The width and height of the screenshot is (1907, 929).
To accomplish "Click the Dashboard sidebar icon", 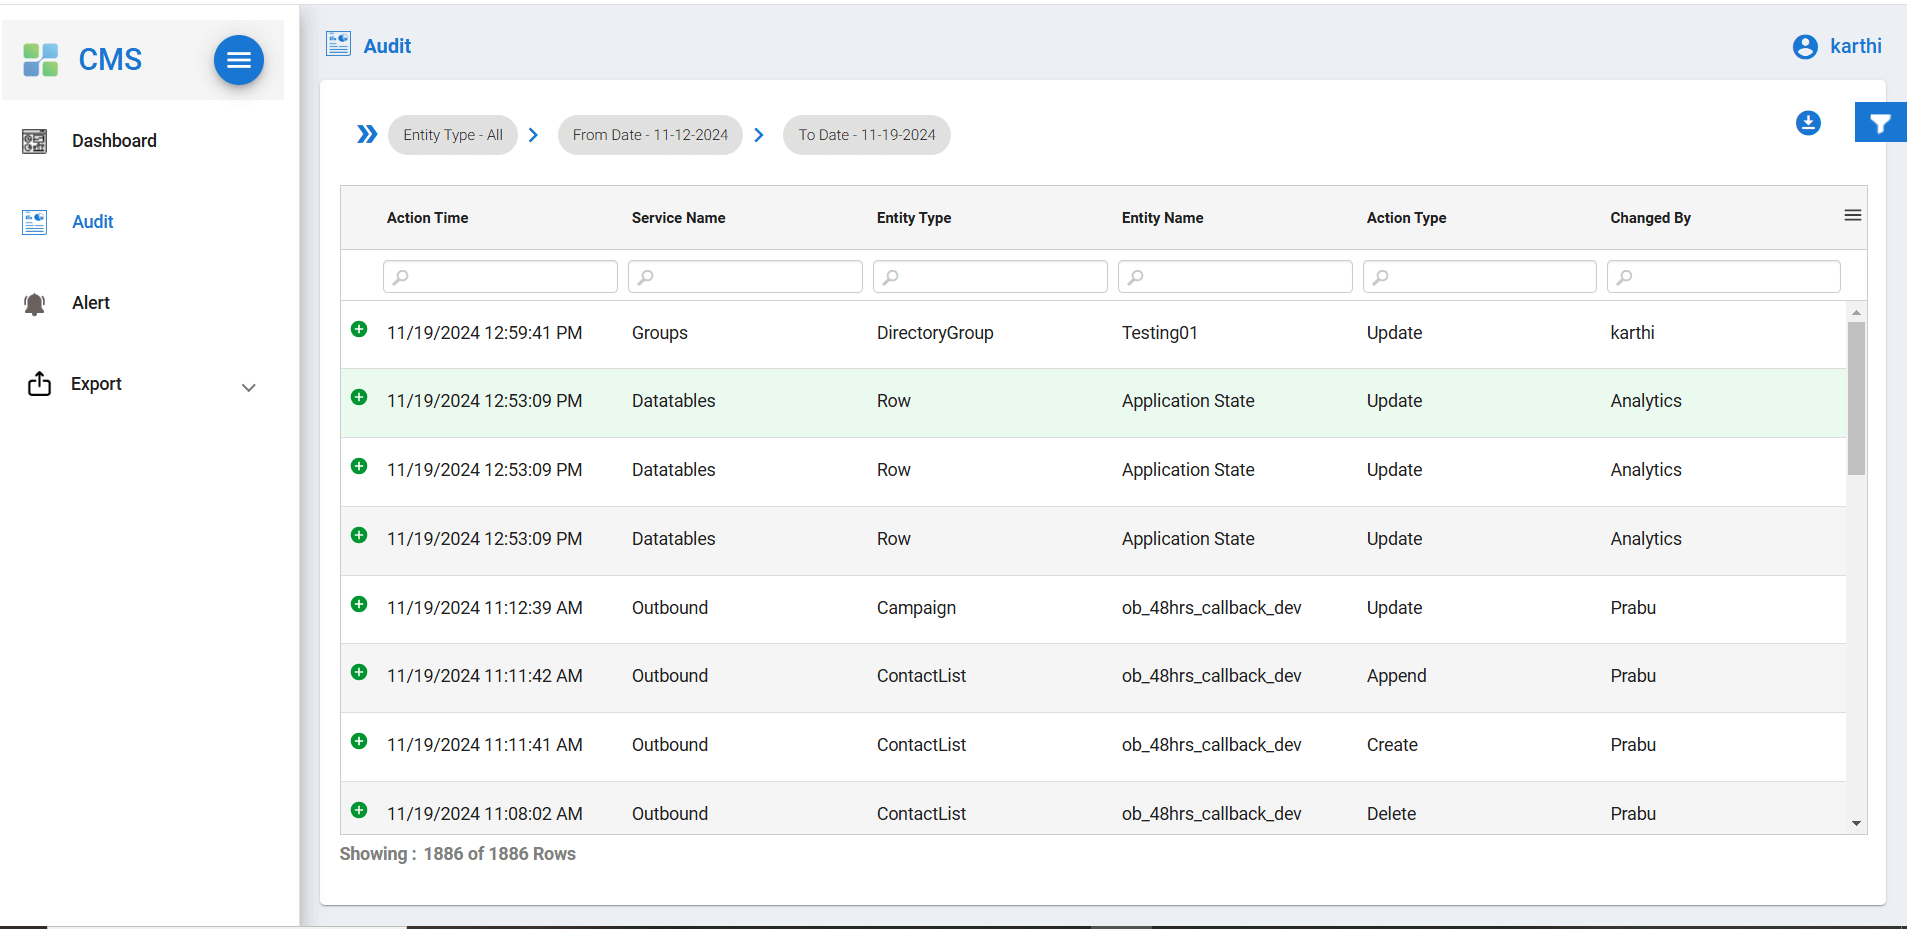I will (x=35, y=141).
